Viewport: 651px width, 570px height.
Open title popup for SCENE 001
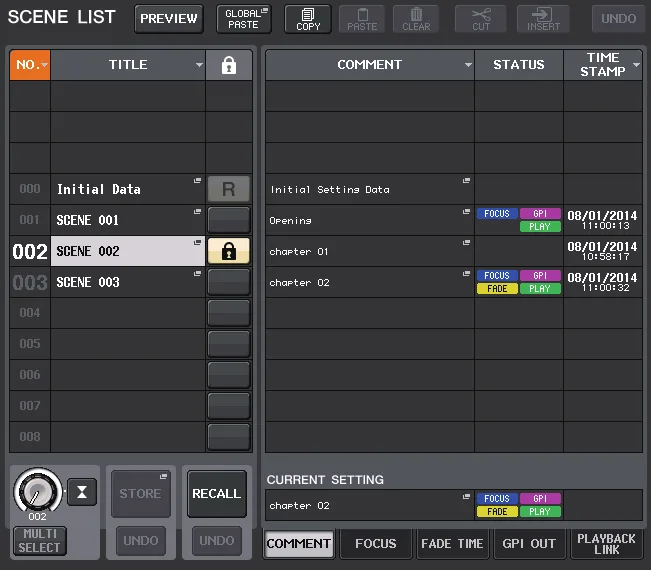(x=197, y=212)
